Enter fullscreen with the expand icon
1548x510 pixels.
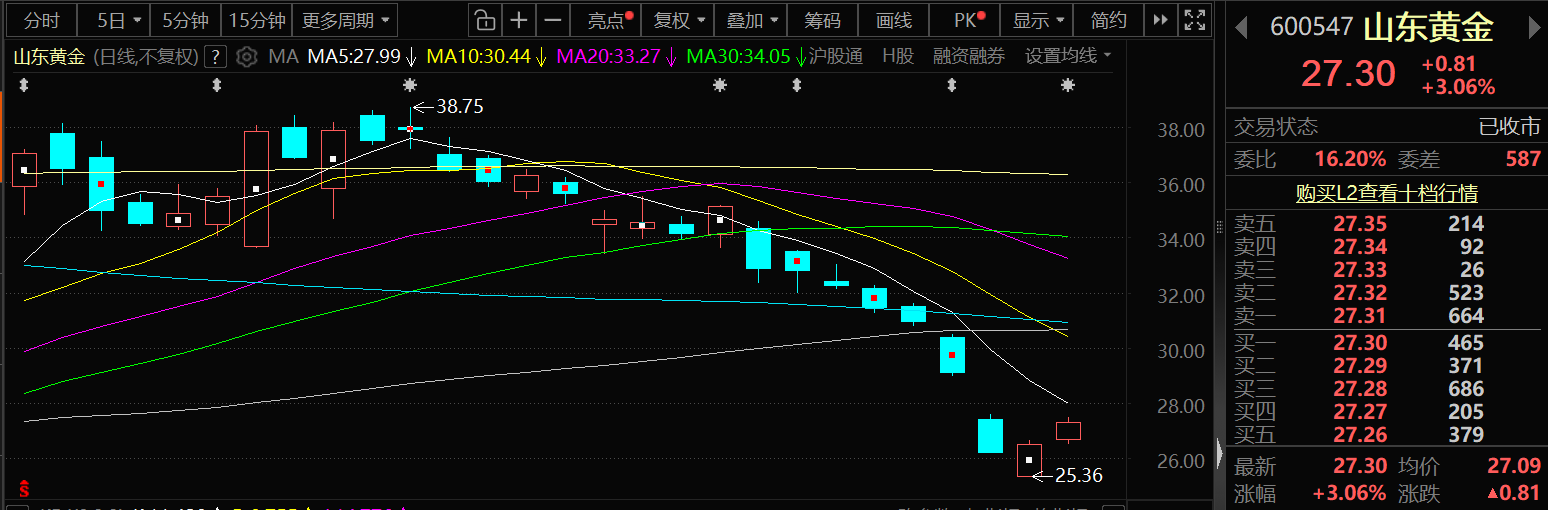[1194, 20]
